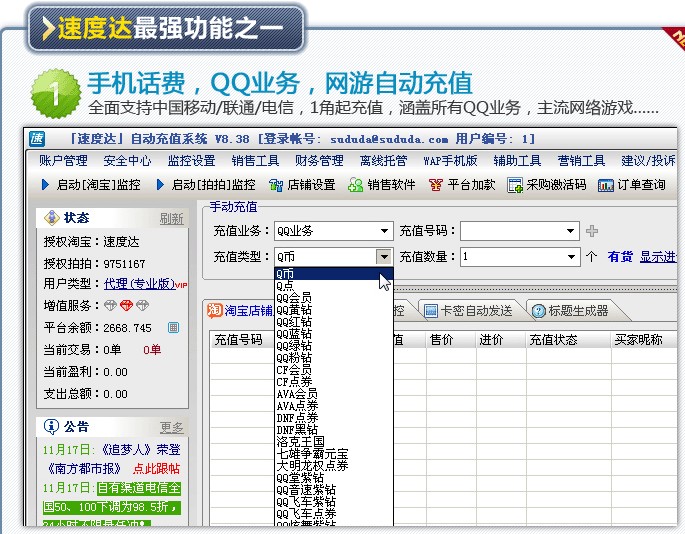Open the 离线托管 menu
685x534 pixels.
383,161
